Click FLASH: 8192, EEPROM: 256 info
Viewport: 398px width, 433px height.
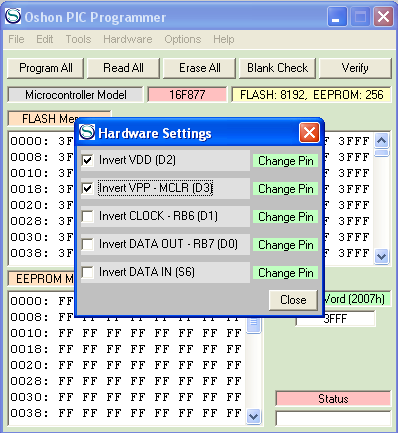(312, 95)
